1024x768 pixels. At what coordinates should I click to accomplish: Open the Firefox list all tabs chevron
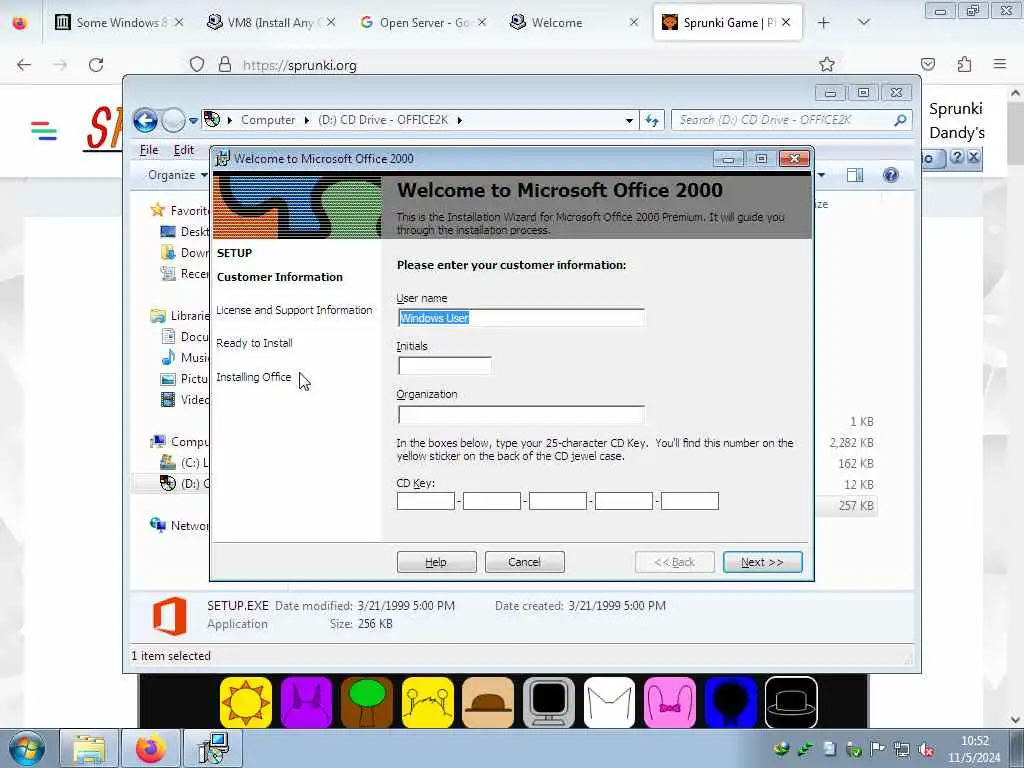863,23
